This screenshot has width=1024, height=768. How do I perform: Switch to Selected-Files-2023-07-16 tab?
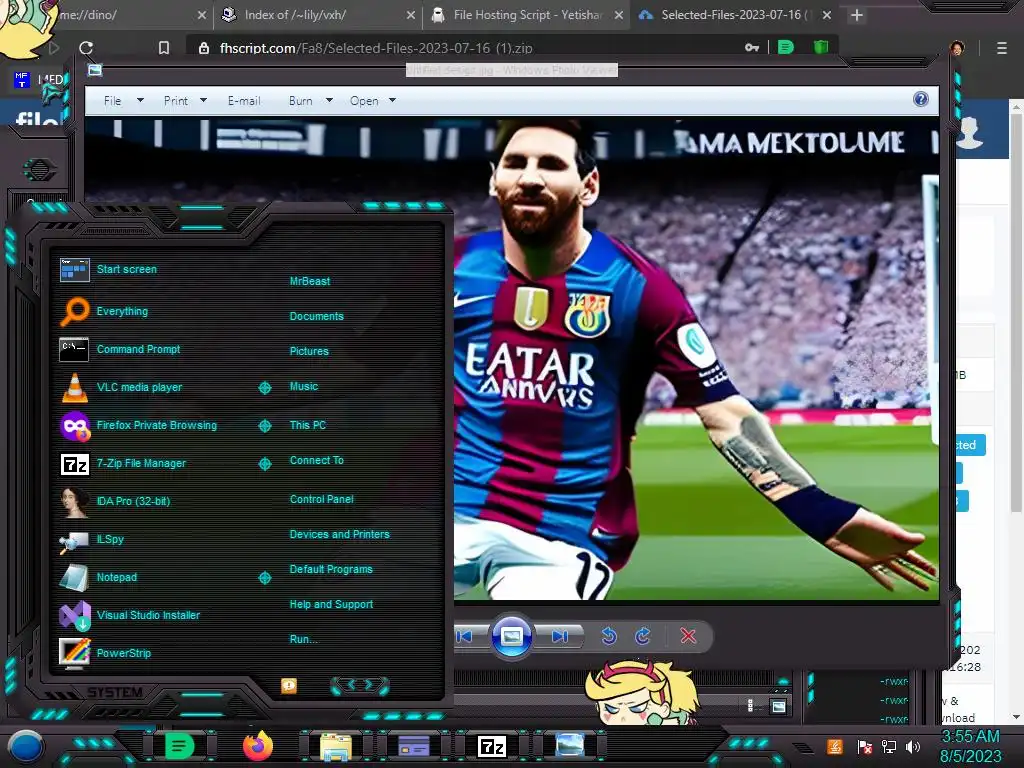pyautogui.click(x=735, y=15)
